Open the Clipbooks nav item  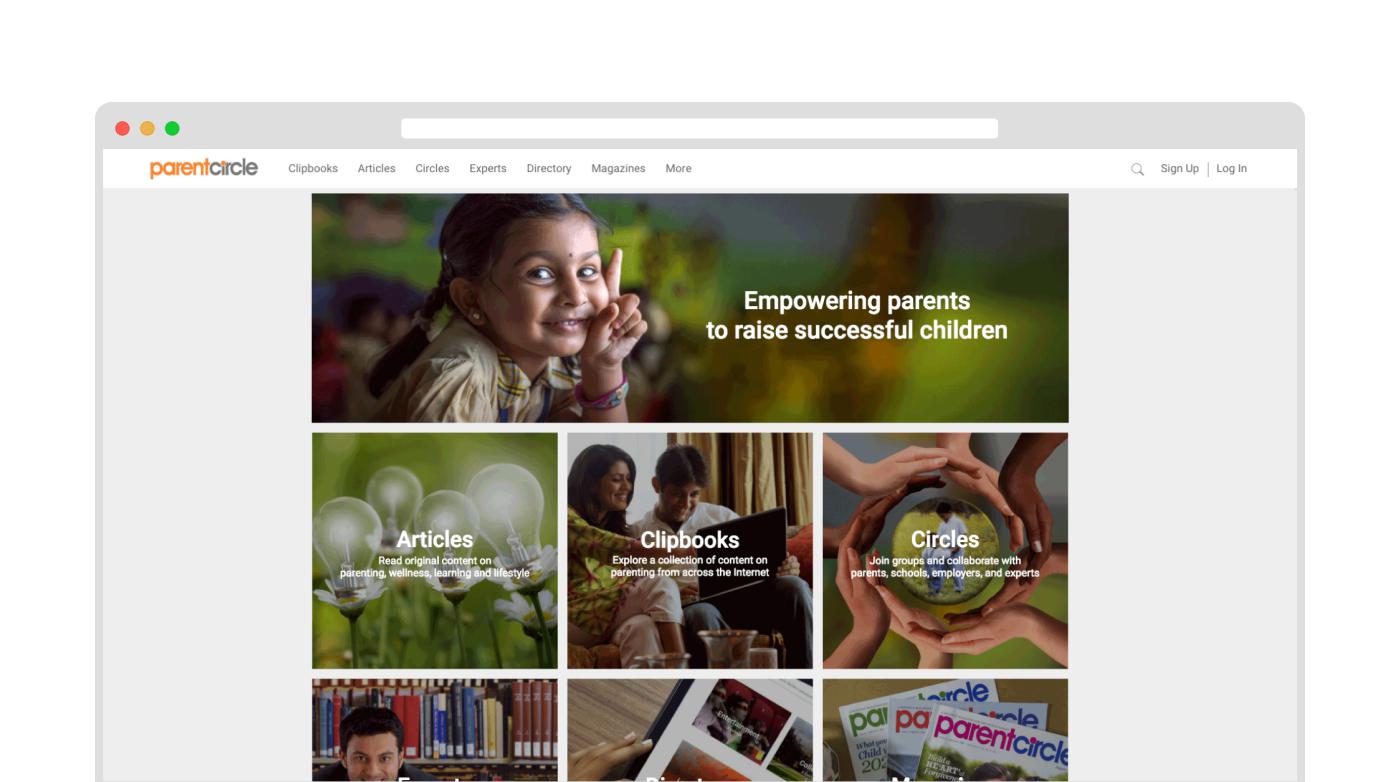pyautogui.click(x=313, y=168)
